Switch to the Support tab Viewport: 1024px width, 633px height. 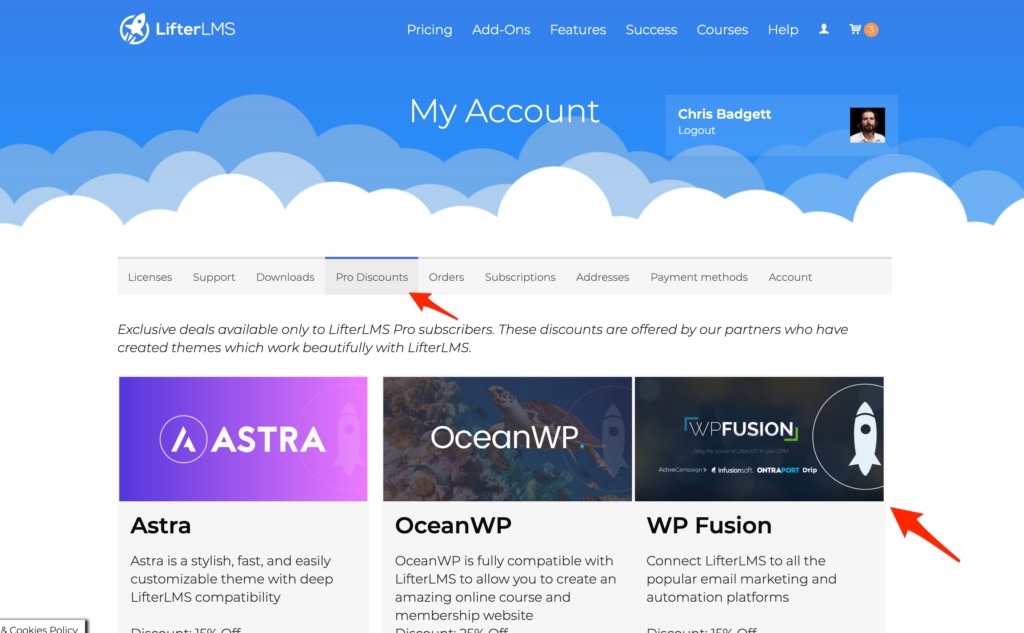[x=214, y=277]
